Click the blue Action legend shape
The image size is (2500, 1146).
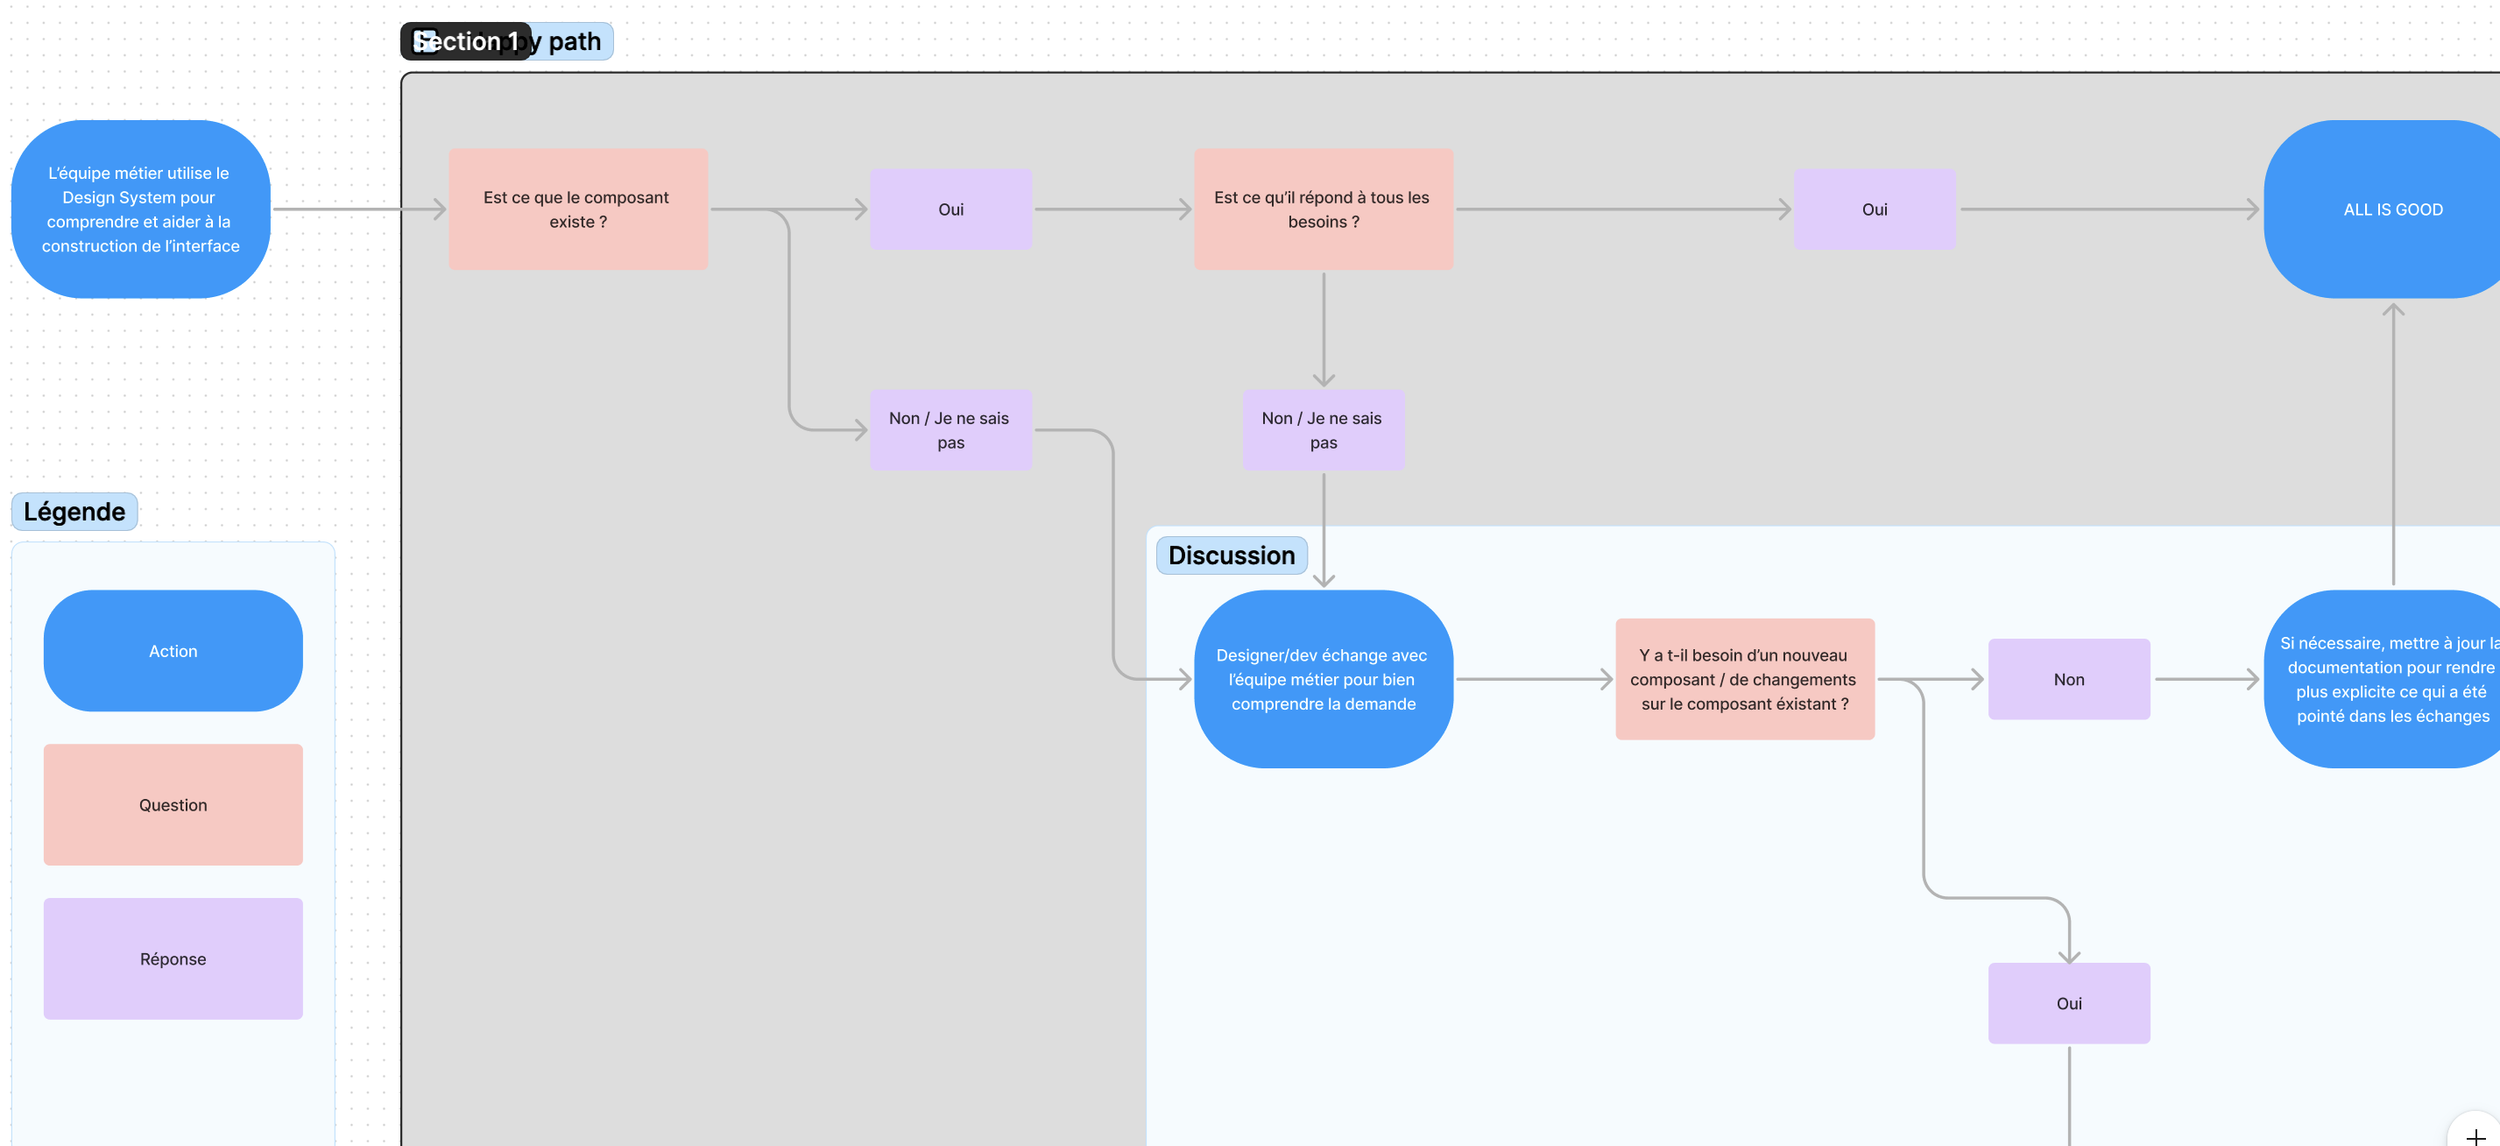173,651
